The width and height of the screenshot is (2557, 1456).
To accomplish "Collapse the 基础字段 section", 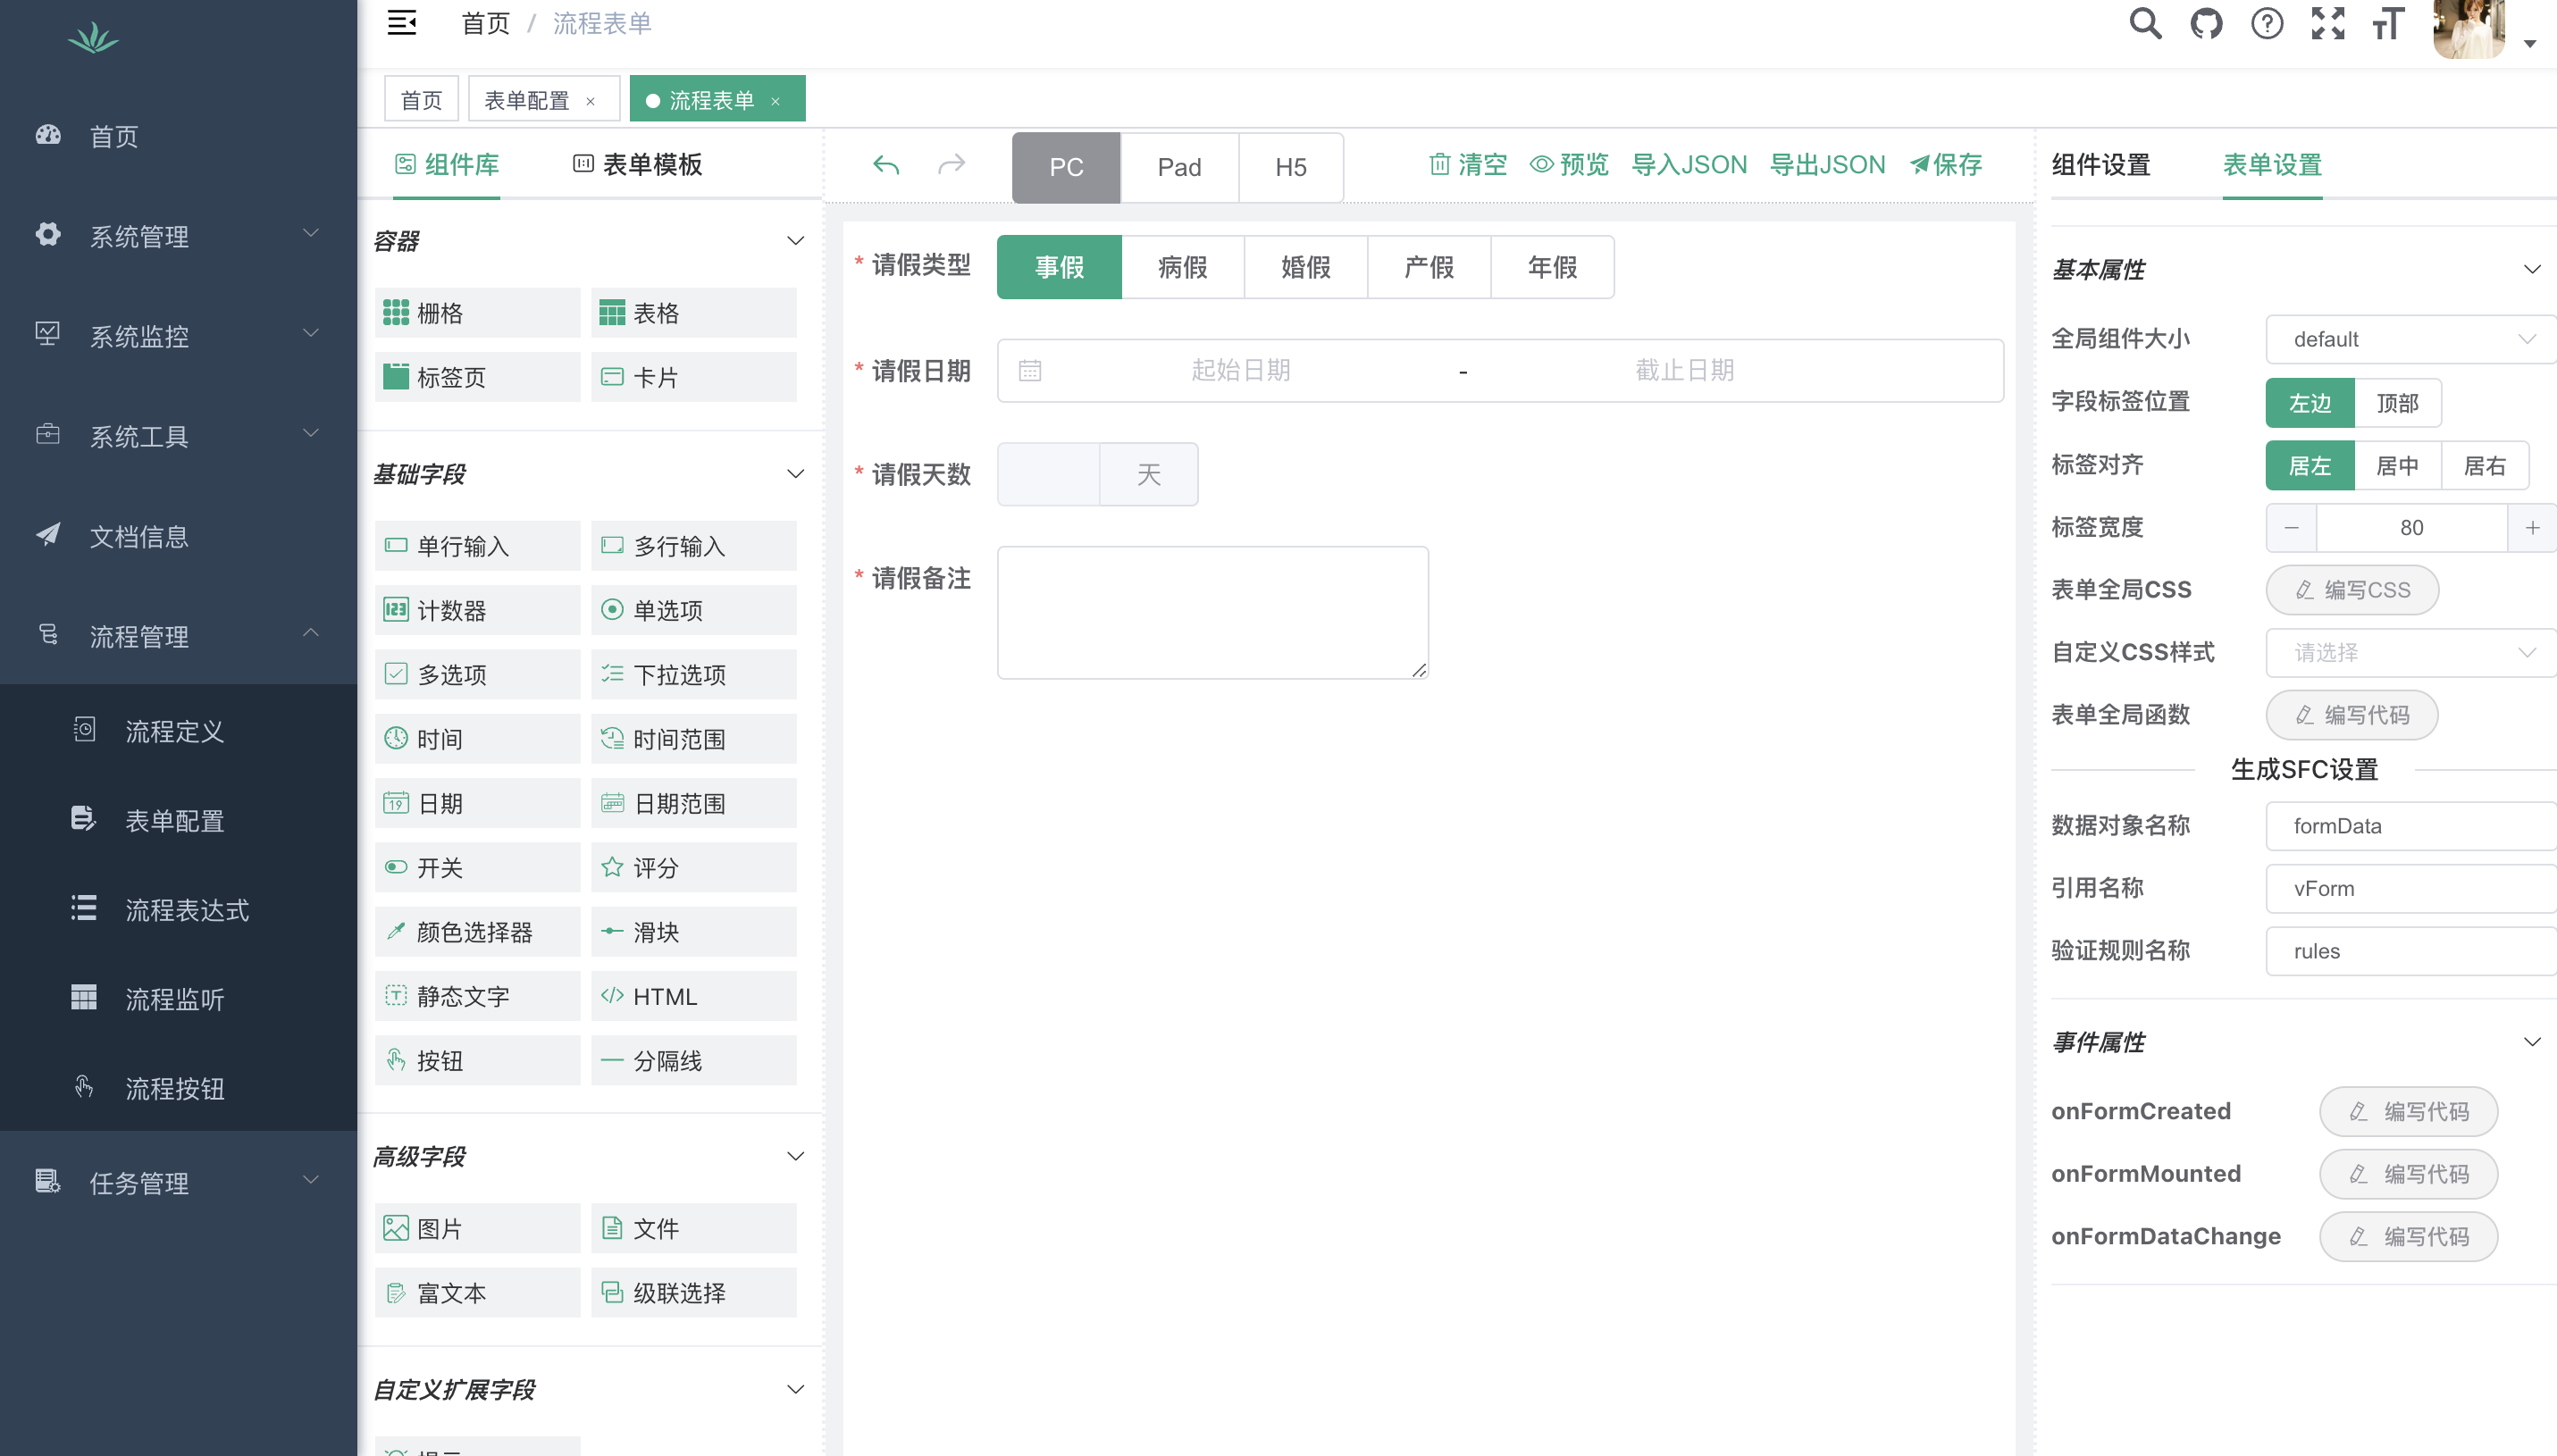I will (x=795, y=474).
